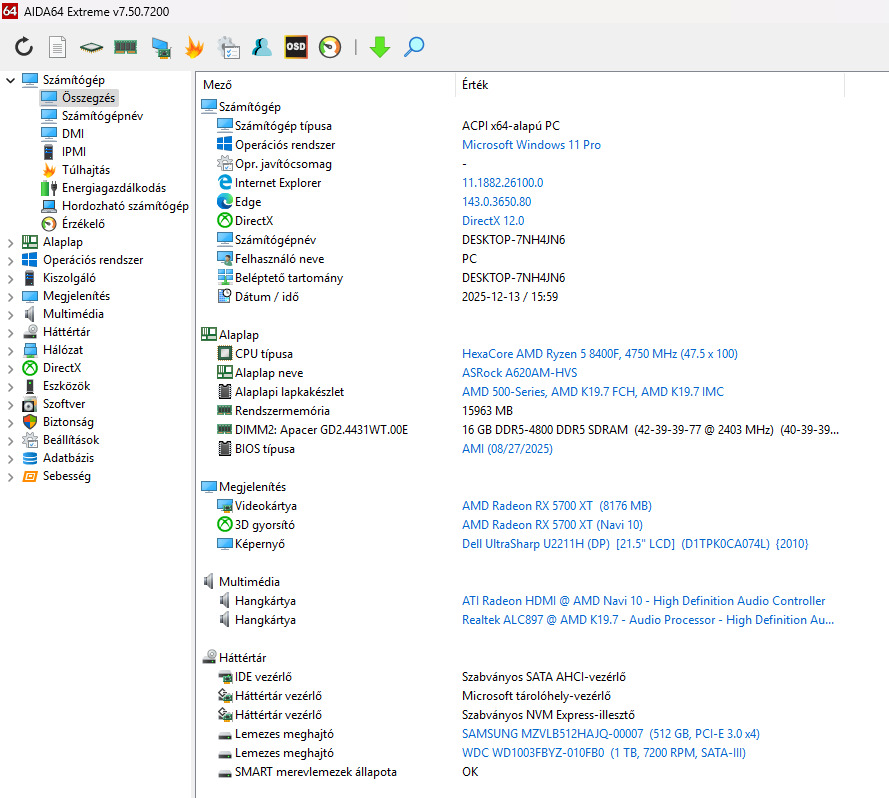
Task: Open the ATI Radeon HDMI audio link
Action: 644,601
